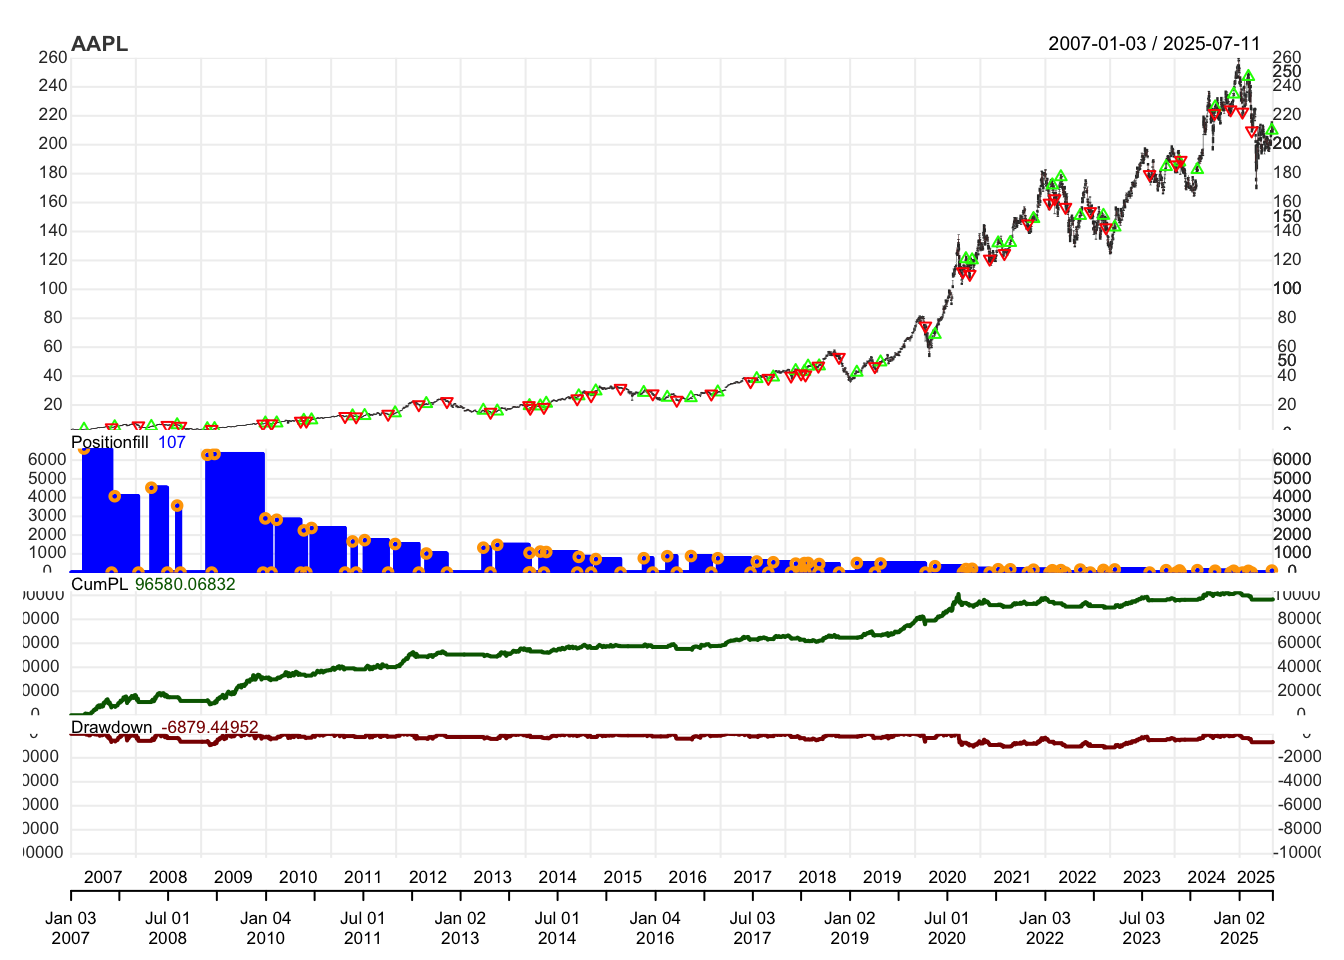Click the Jan 02 2019 date label
Image resolution: width=1344 pixels, height=960 pixels.
click(x=850, y=928)
